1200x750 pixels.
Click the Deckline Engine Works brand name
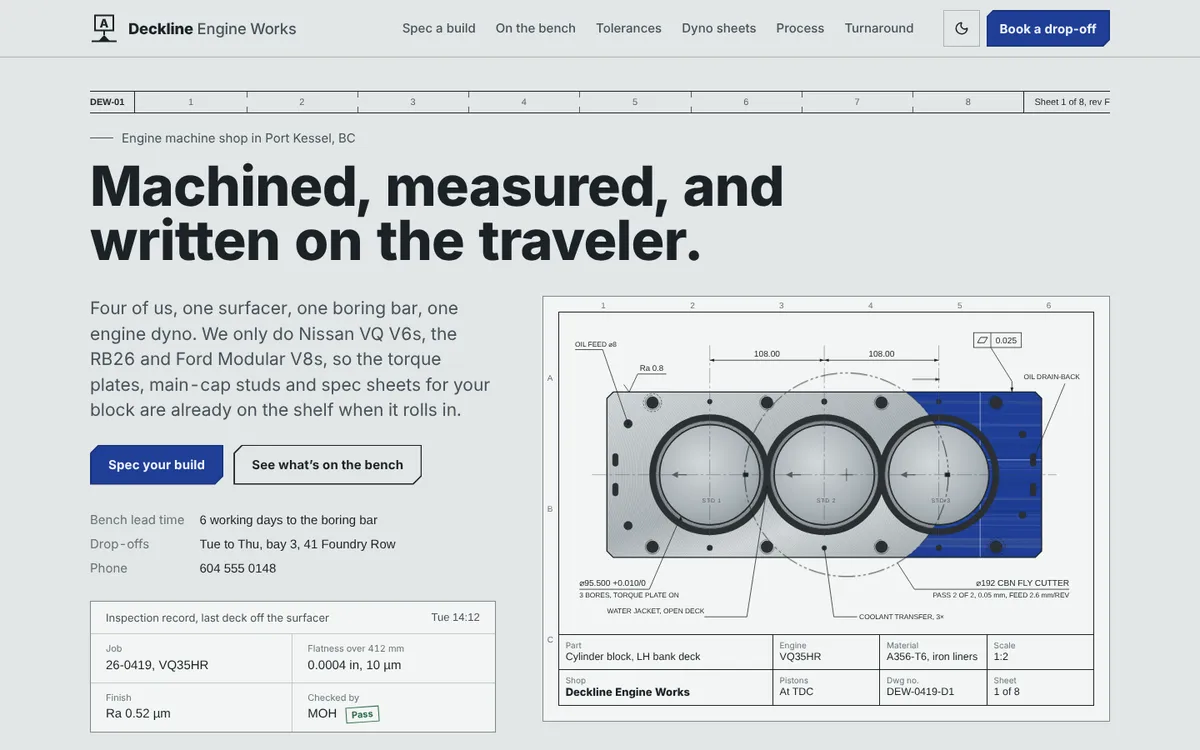click(x=212, y=29)
